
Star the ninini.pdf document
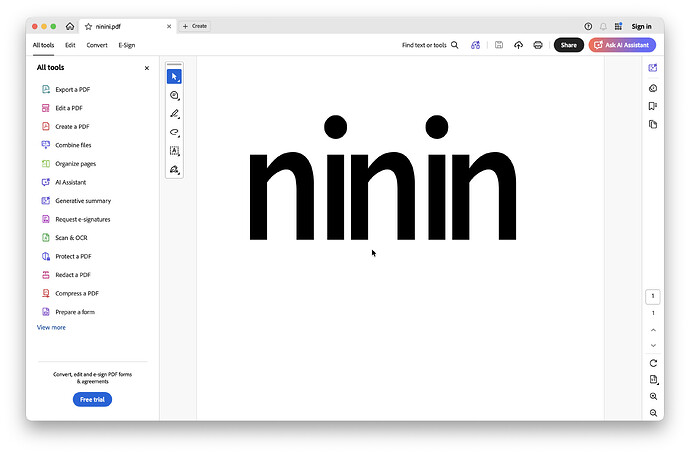(88, 26)
